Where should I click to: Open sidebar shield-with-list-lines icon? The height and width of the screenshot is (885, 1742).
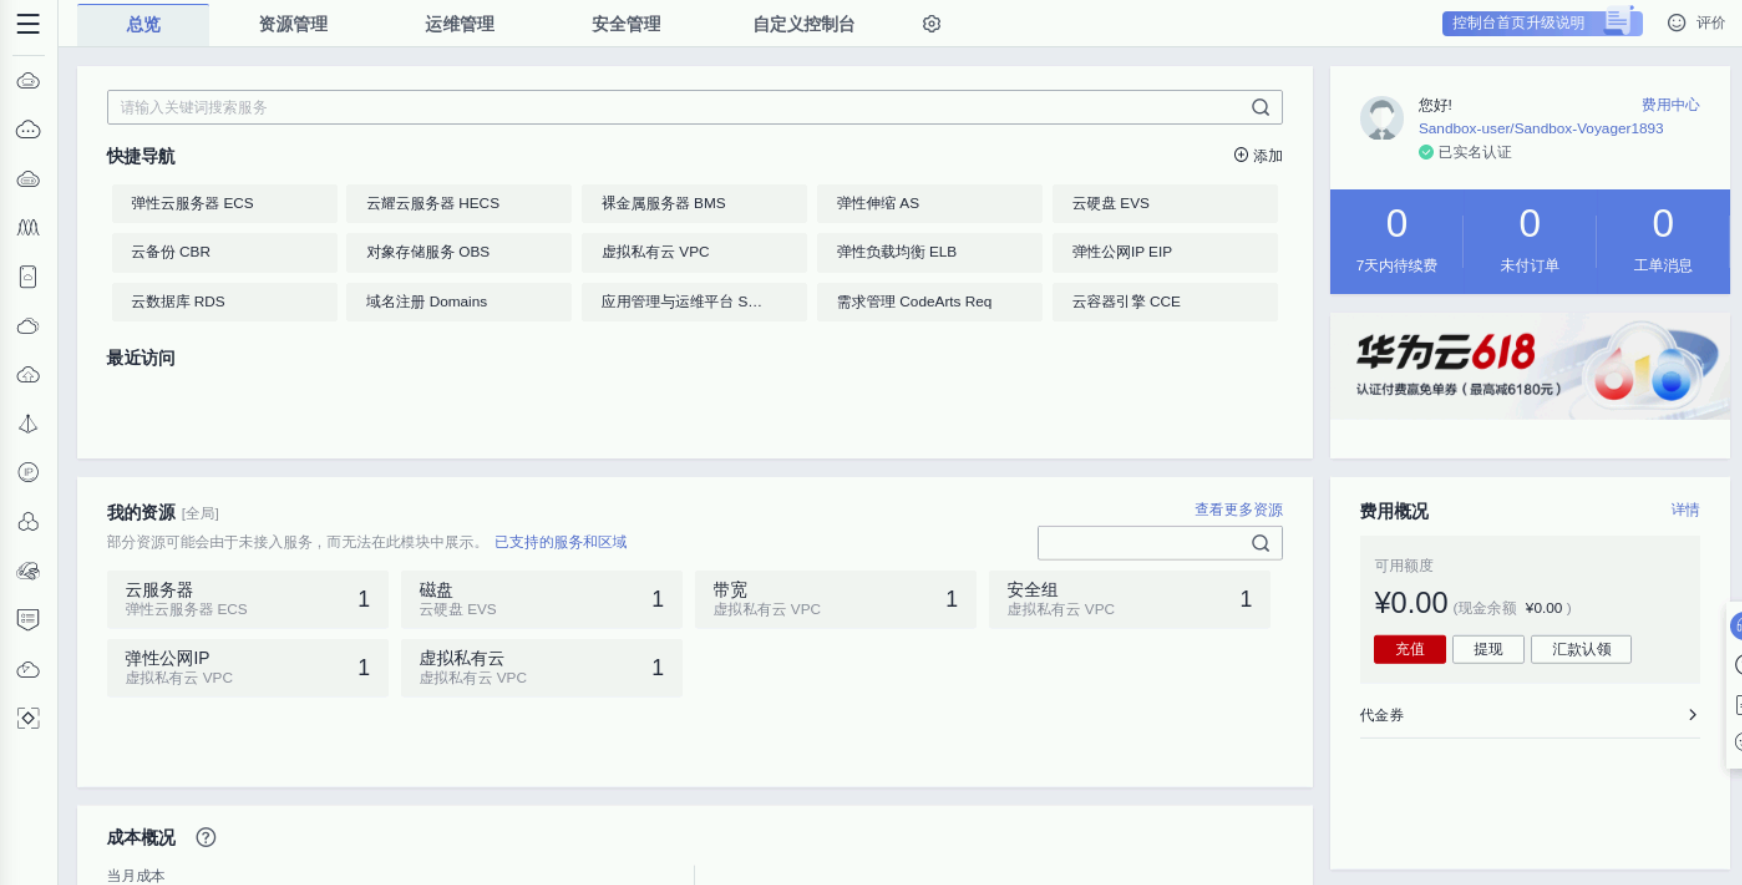click(x=28, y=620)
